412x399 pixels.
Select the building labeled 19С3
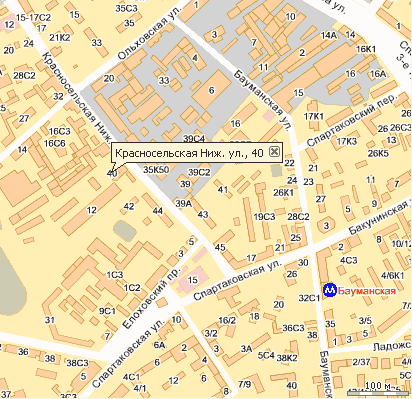pyautogui.click(x=264, y=217)
